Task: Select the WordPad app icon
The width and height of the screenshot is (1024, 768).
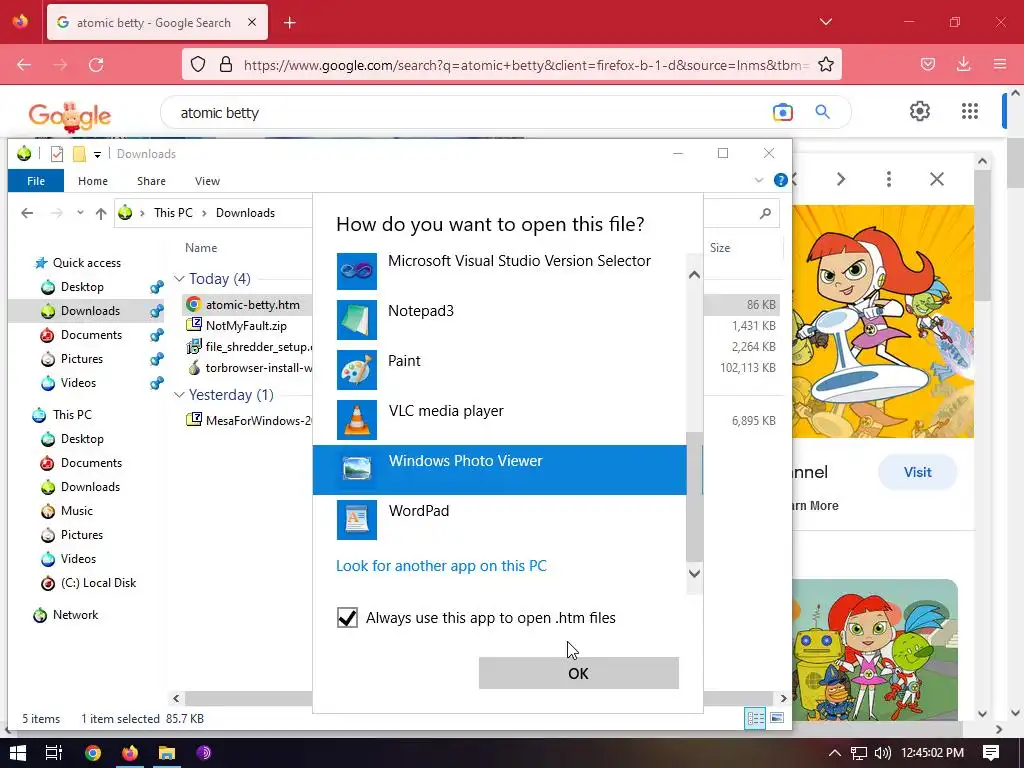Action: [x=357, y=520]
